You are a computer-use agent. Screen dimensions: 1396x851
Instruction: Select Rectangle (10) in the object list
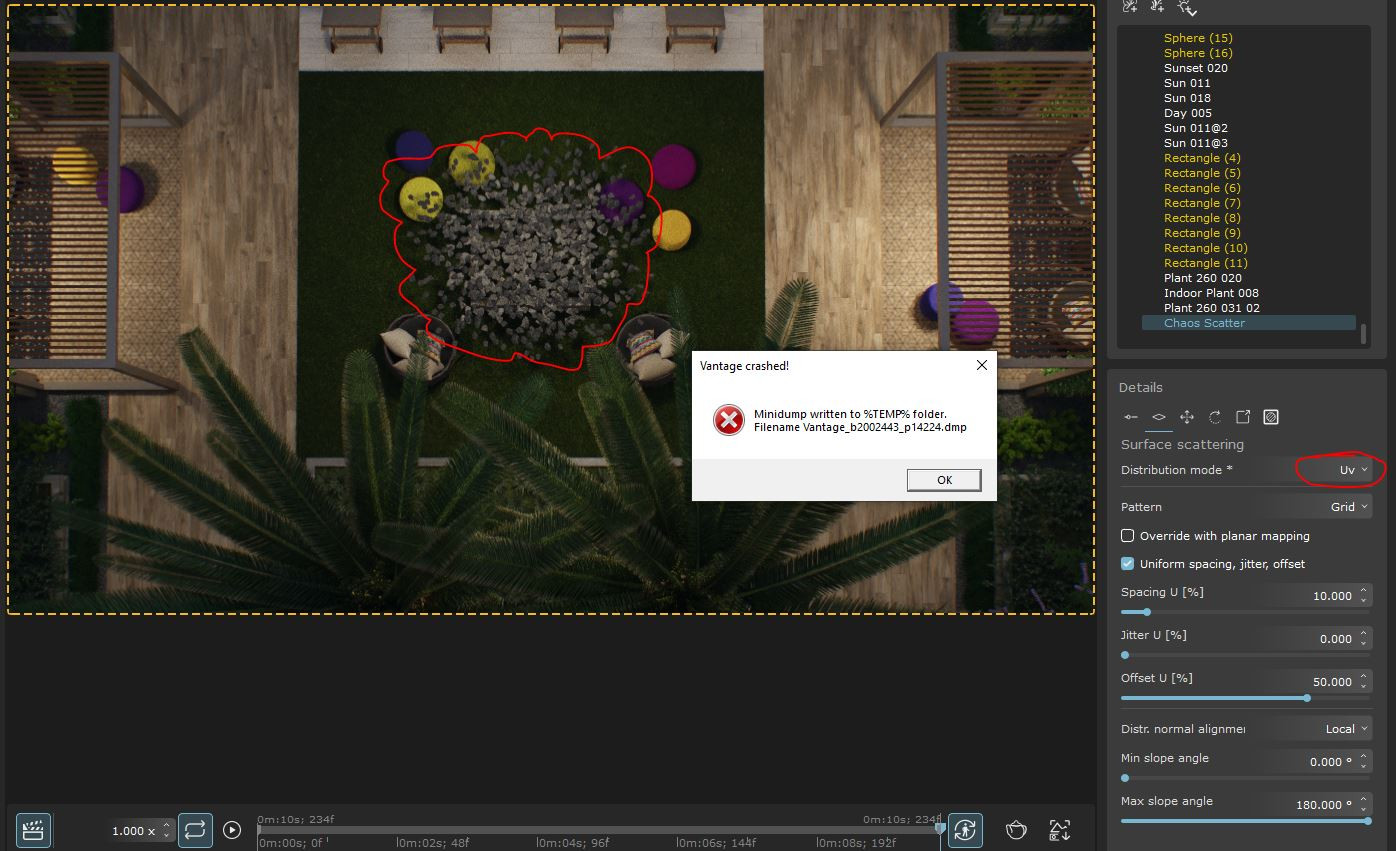(x=1206, y=248)
